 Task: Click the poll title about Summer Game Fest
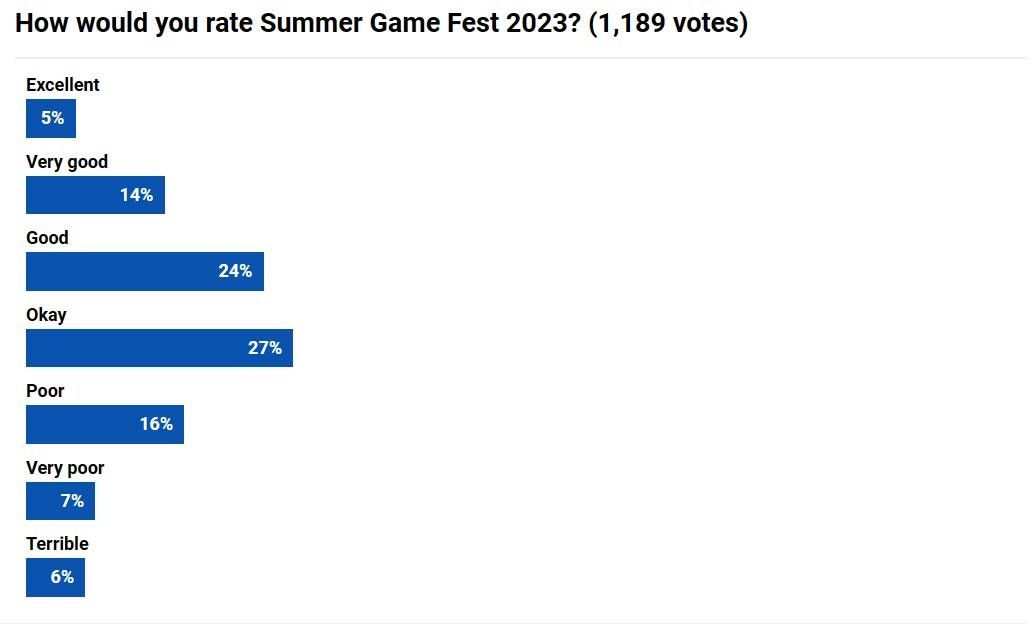[x=382, y=23]
